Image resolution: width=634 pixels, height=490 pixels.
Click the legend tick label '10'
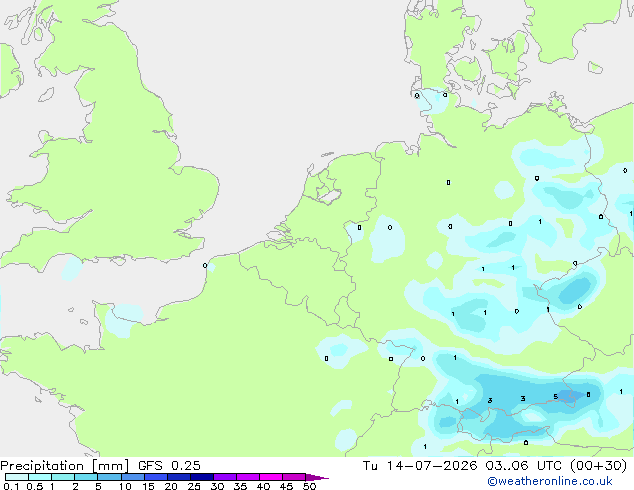(125, 486)
